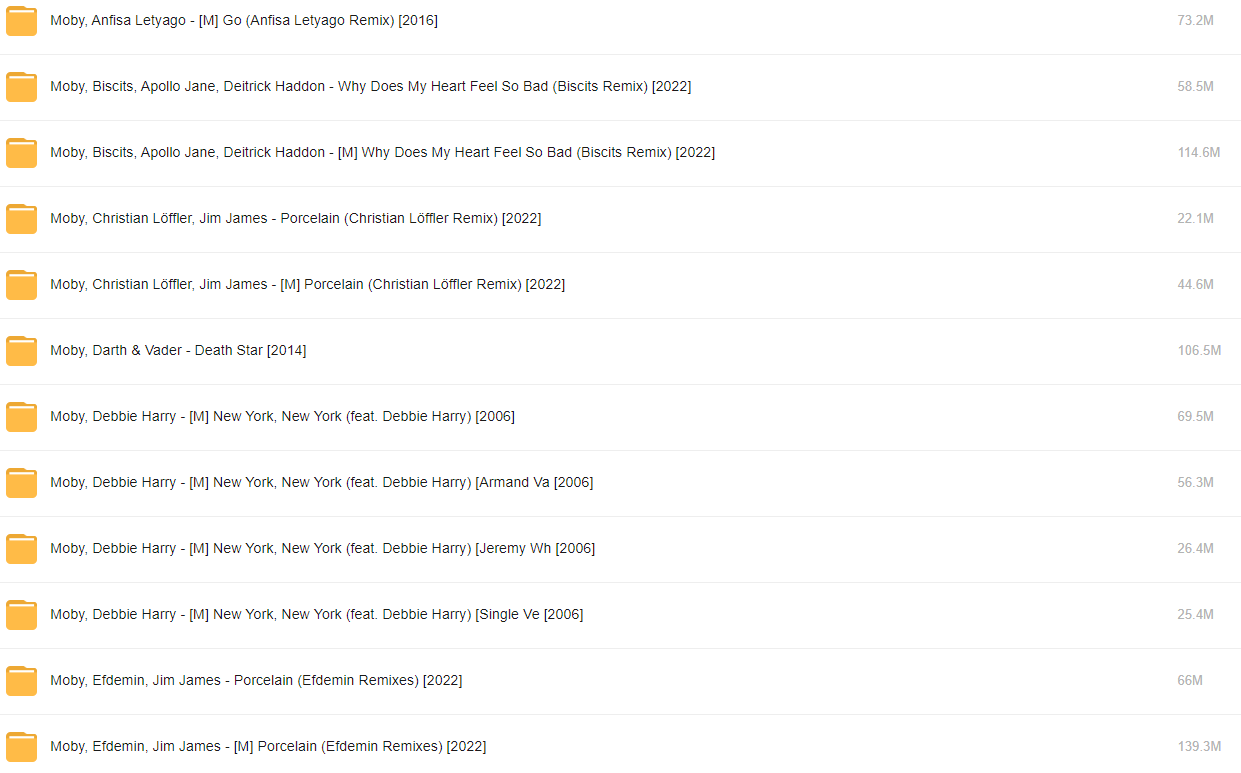Click folder icon of Porcelain (Efdemin Remixes) 66M
Viewport: 1241px width, 773px height.
click(x=21, y=681)
